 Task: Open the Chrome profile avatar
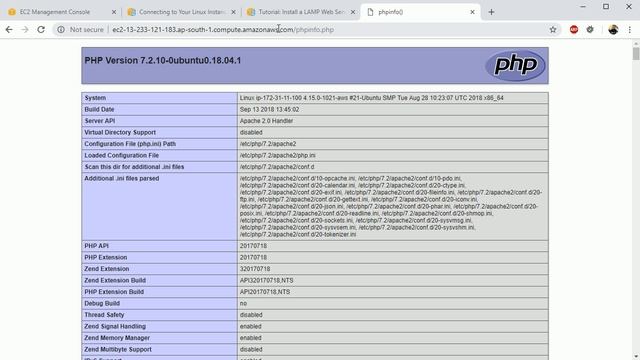[613, 29]
